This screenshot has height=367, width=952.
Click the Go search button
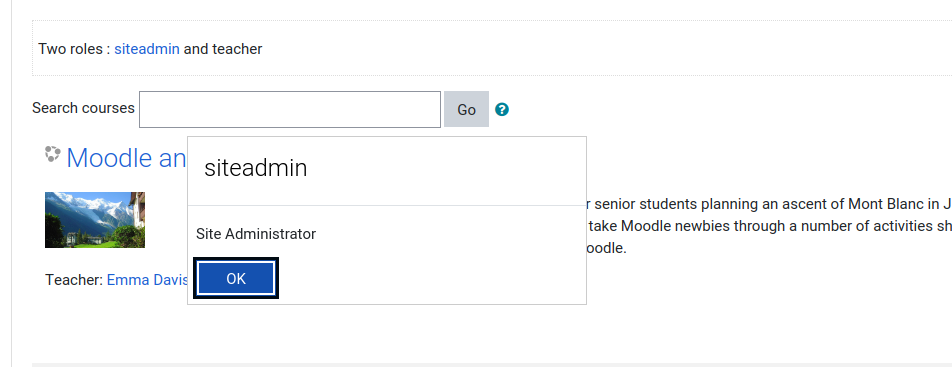(466, 109)
